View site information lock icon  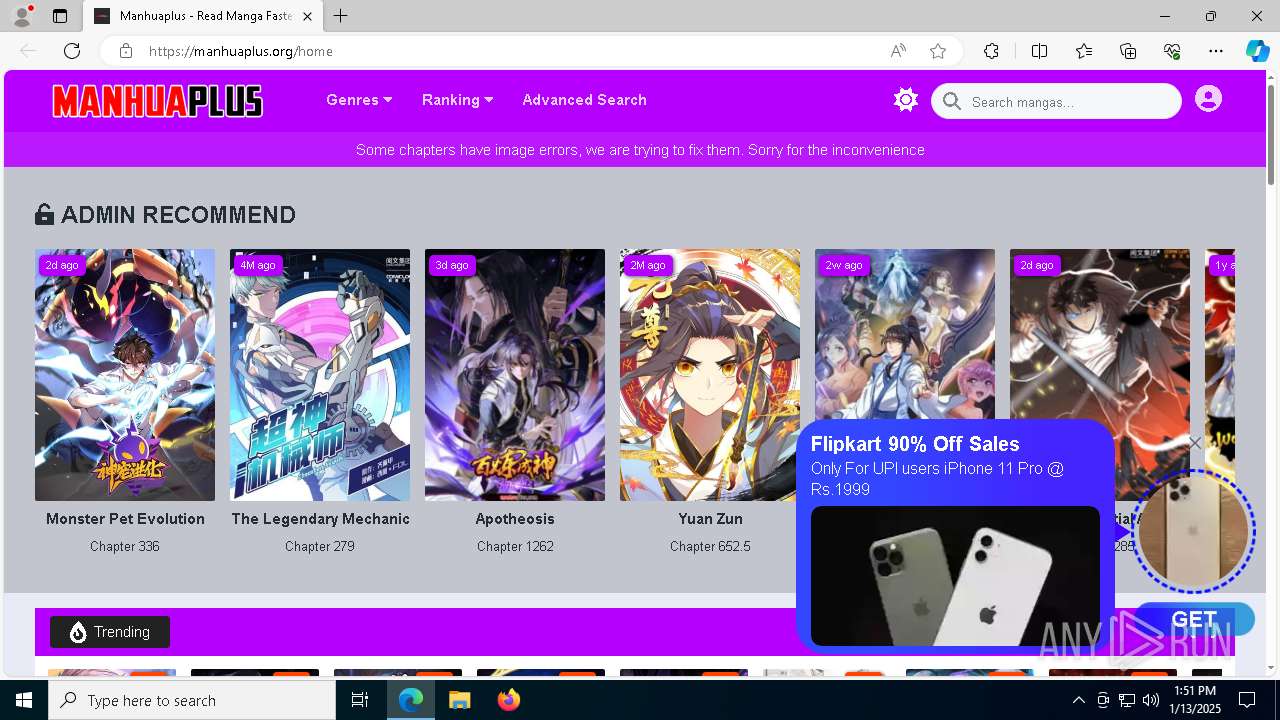[x=125, y=51]
